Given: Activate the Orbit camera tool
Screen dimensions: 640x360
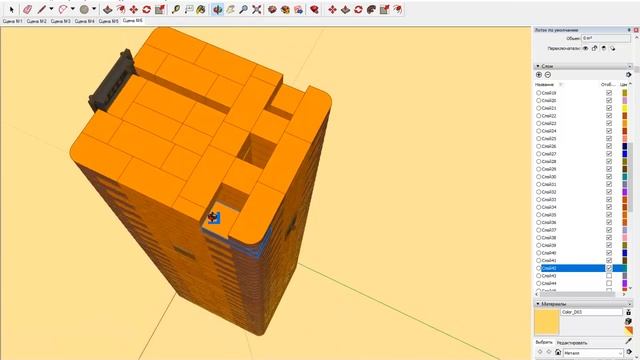Looking at the screenshot, I should (218, 9).
